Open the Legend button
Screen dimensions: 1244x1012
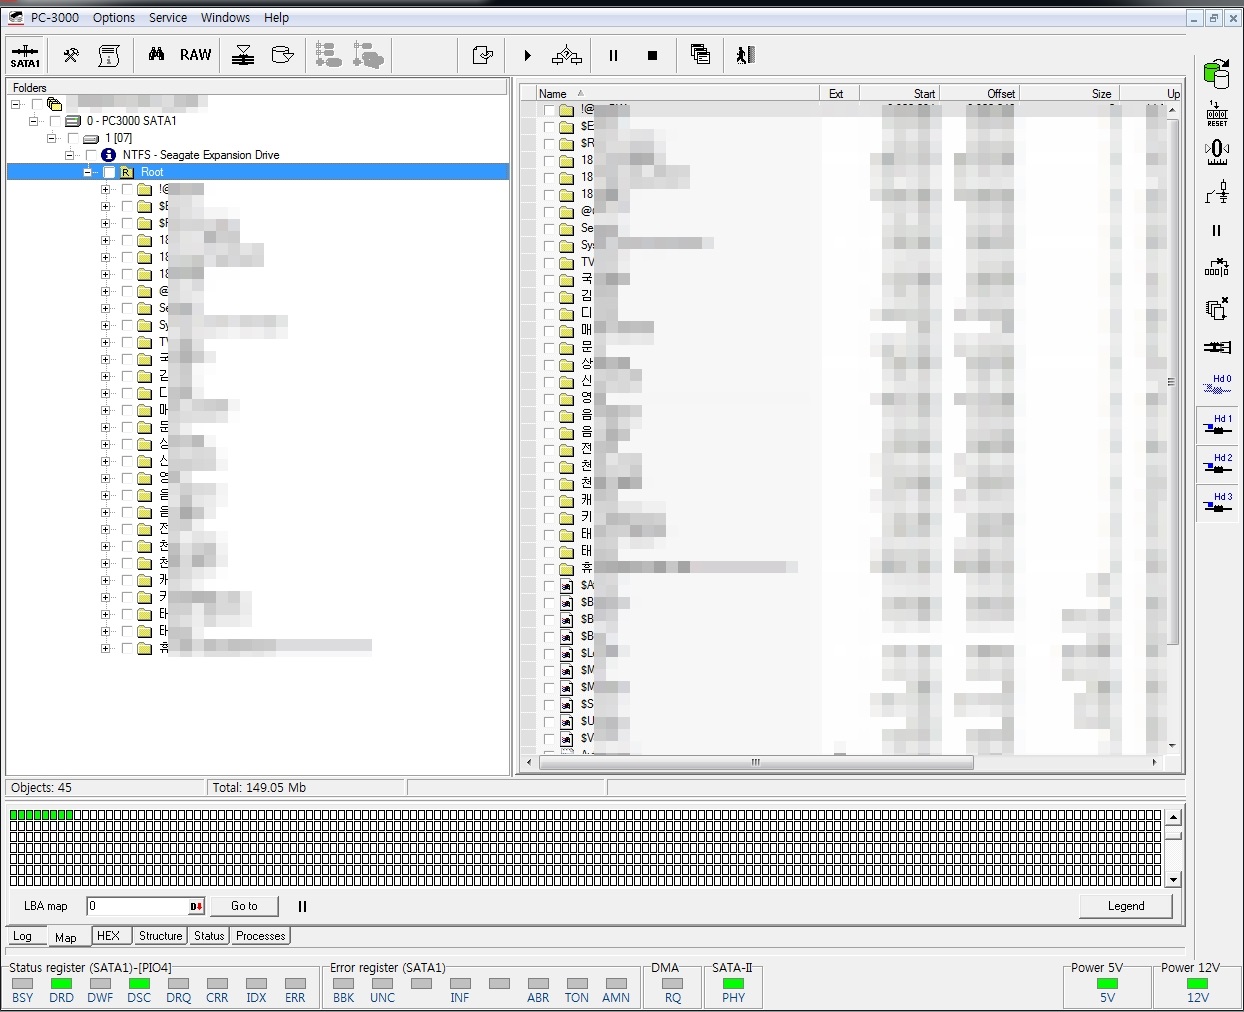[x=1125, y=906]
